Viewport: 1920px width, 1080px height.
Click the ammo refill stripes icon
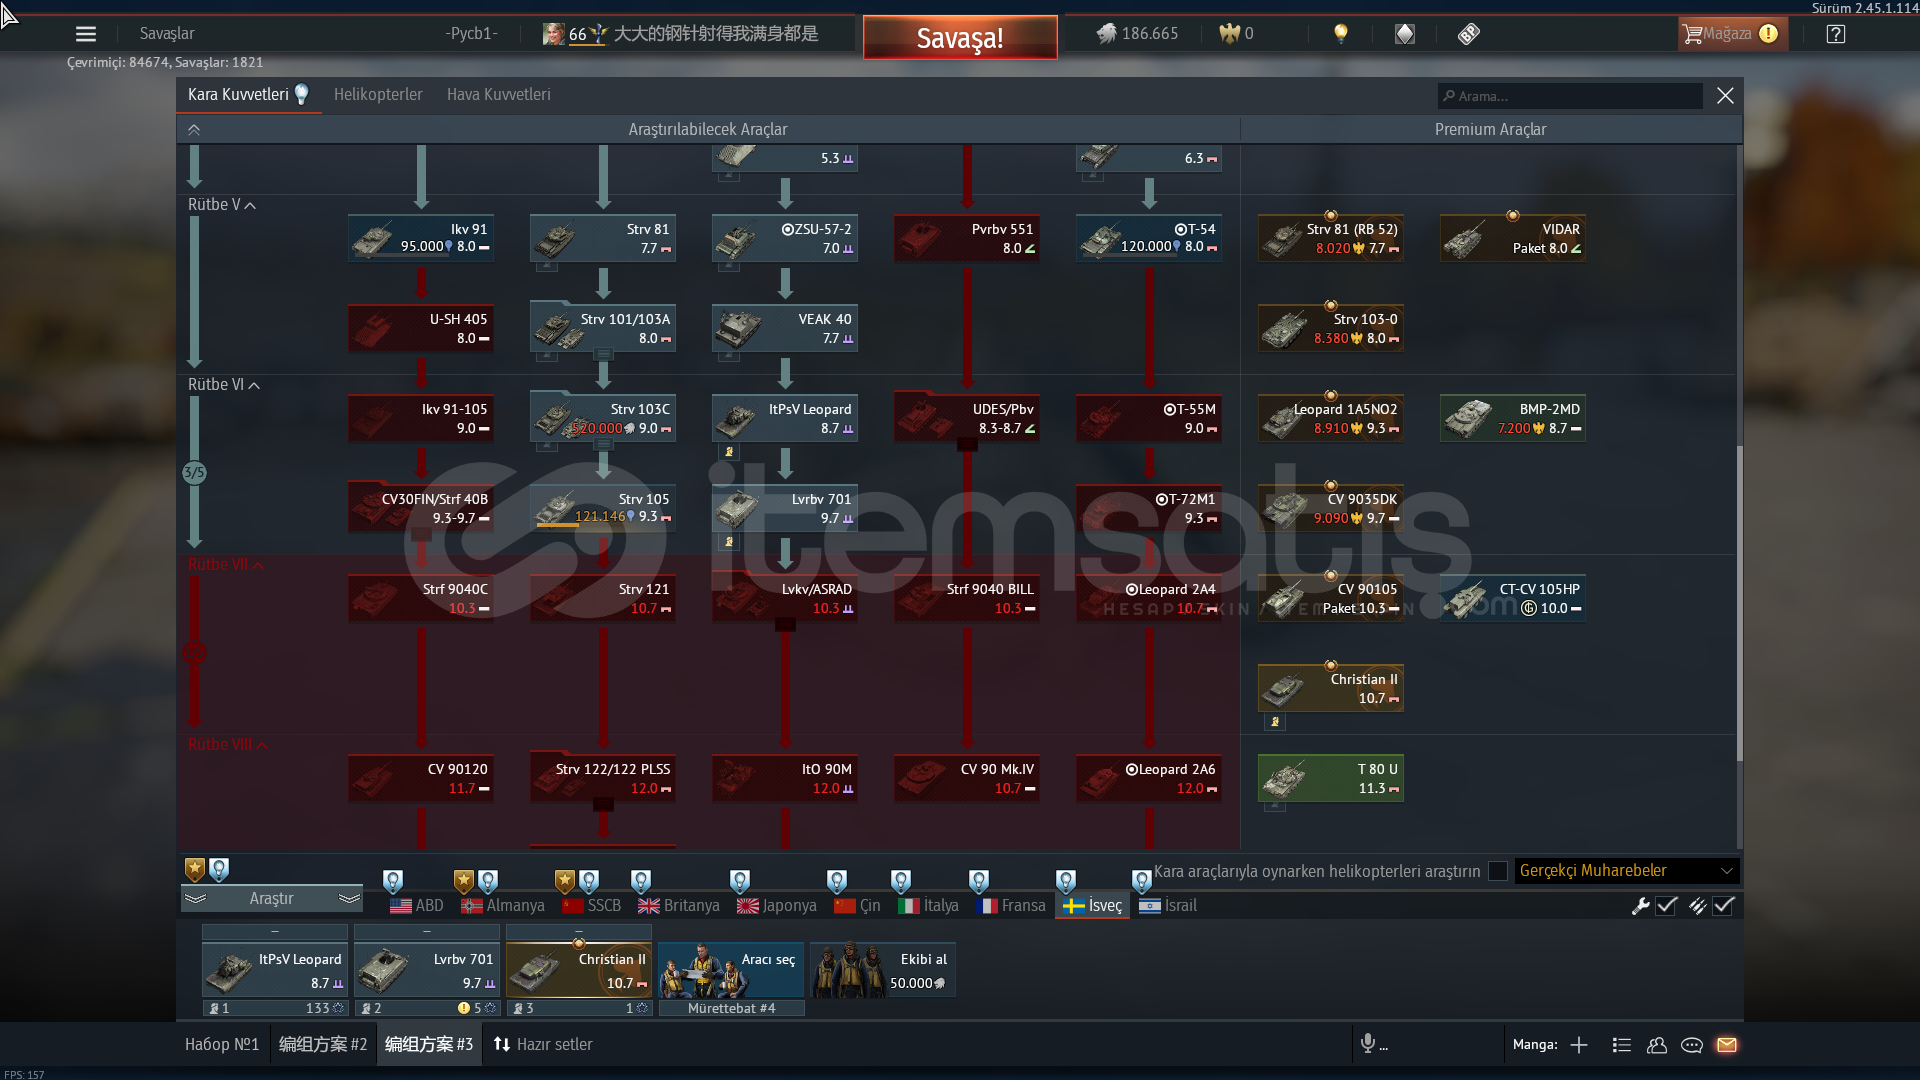coord(1697,906)
